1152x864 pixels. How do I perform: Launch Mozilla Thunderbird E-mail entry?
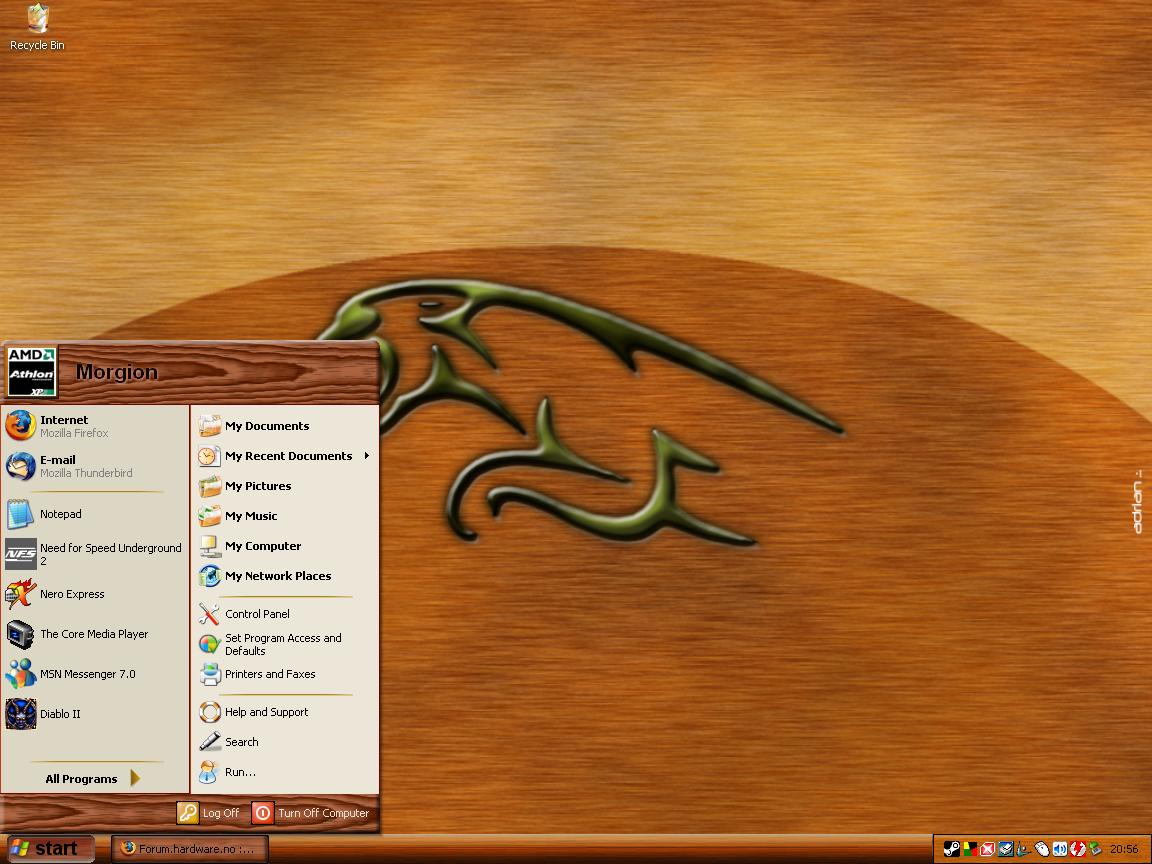(95, 466)
